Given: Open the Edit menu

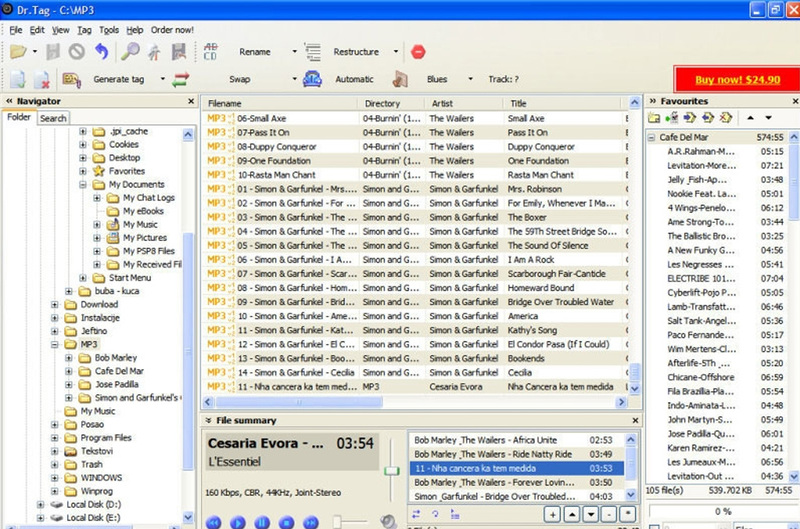Looking at the screenshot, I should (x=37, y=30).
